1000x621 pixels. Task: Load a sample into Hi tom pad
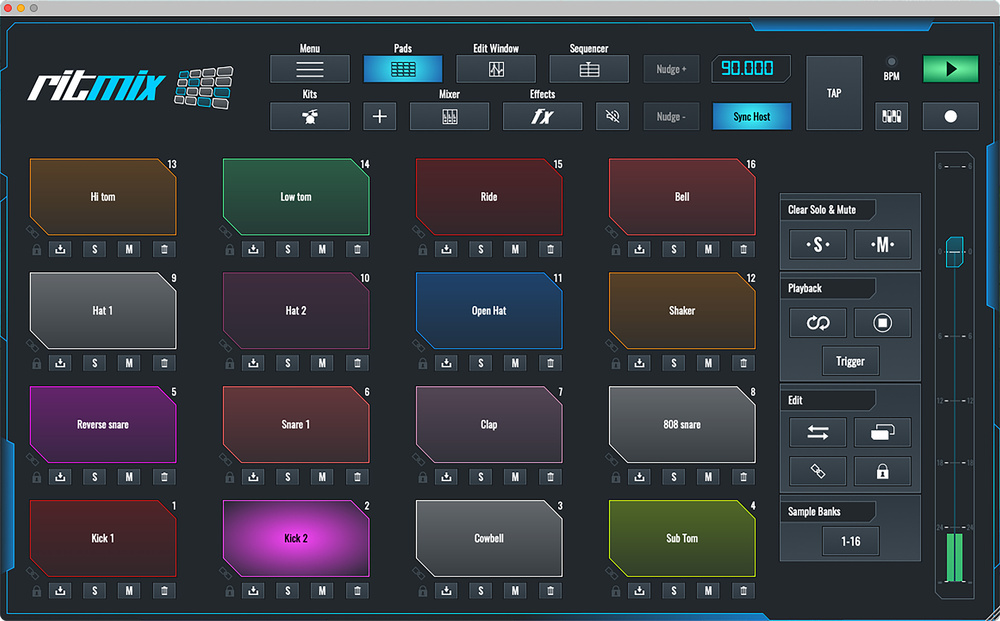click(60, 249)
